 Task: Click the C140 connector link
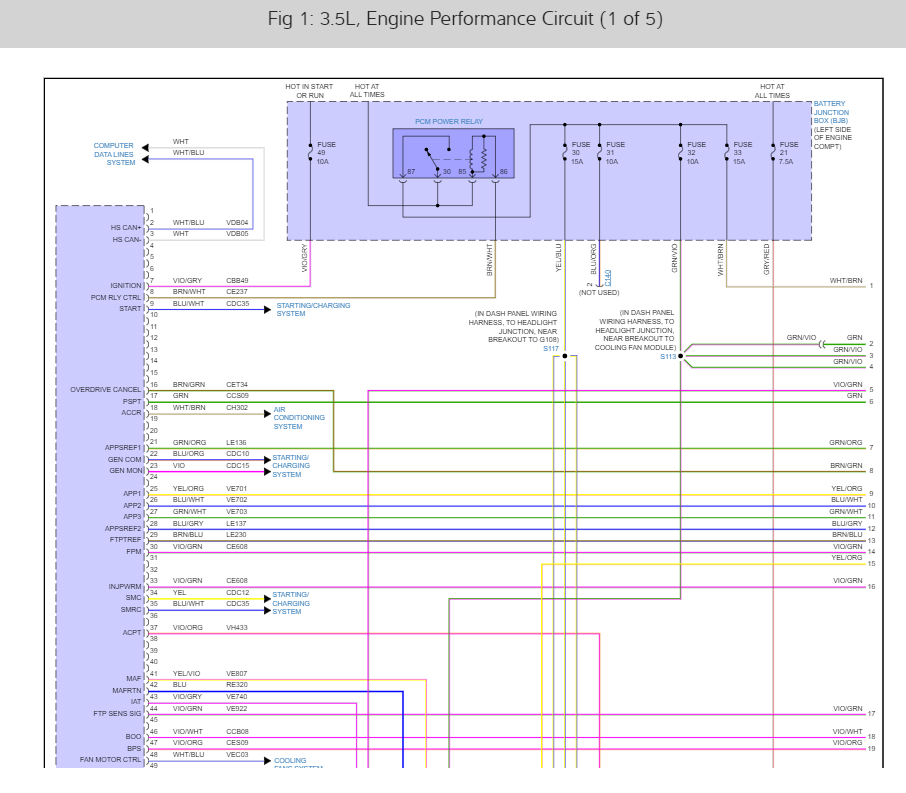pos(607,278)
